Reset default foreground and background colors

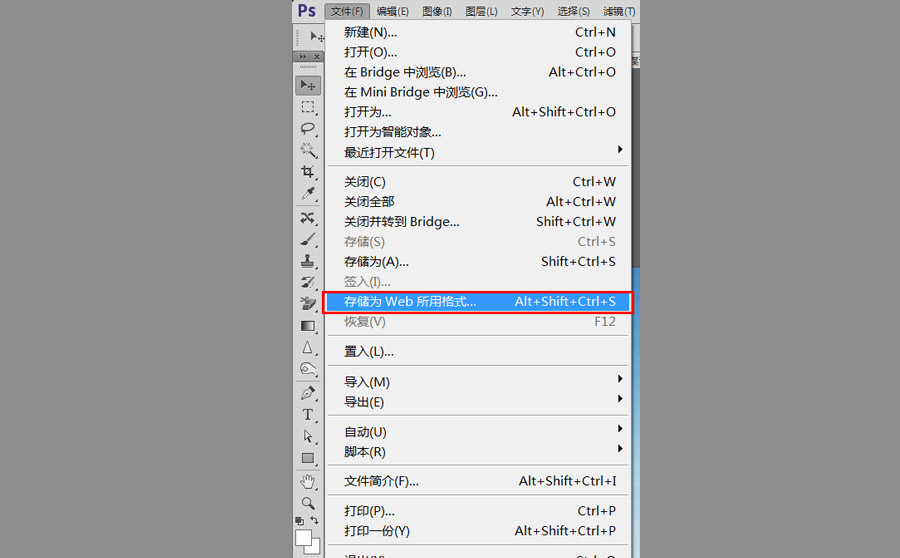coord(300,521)
